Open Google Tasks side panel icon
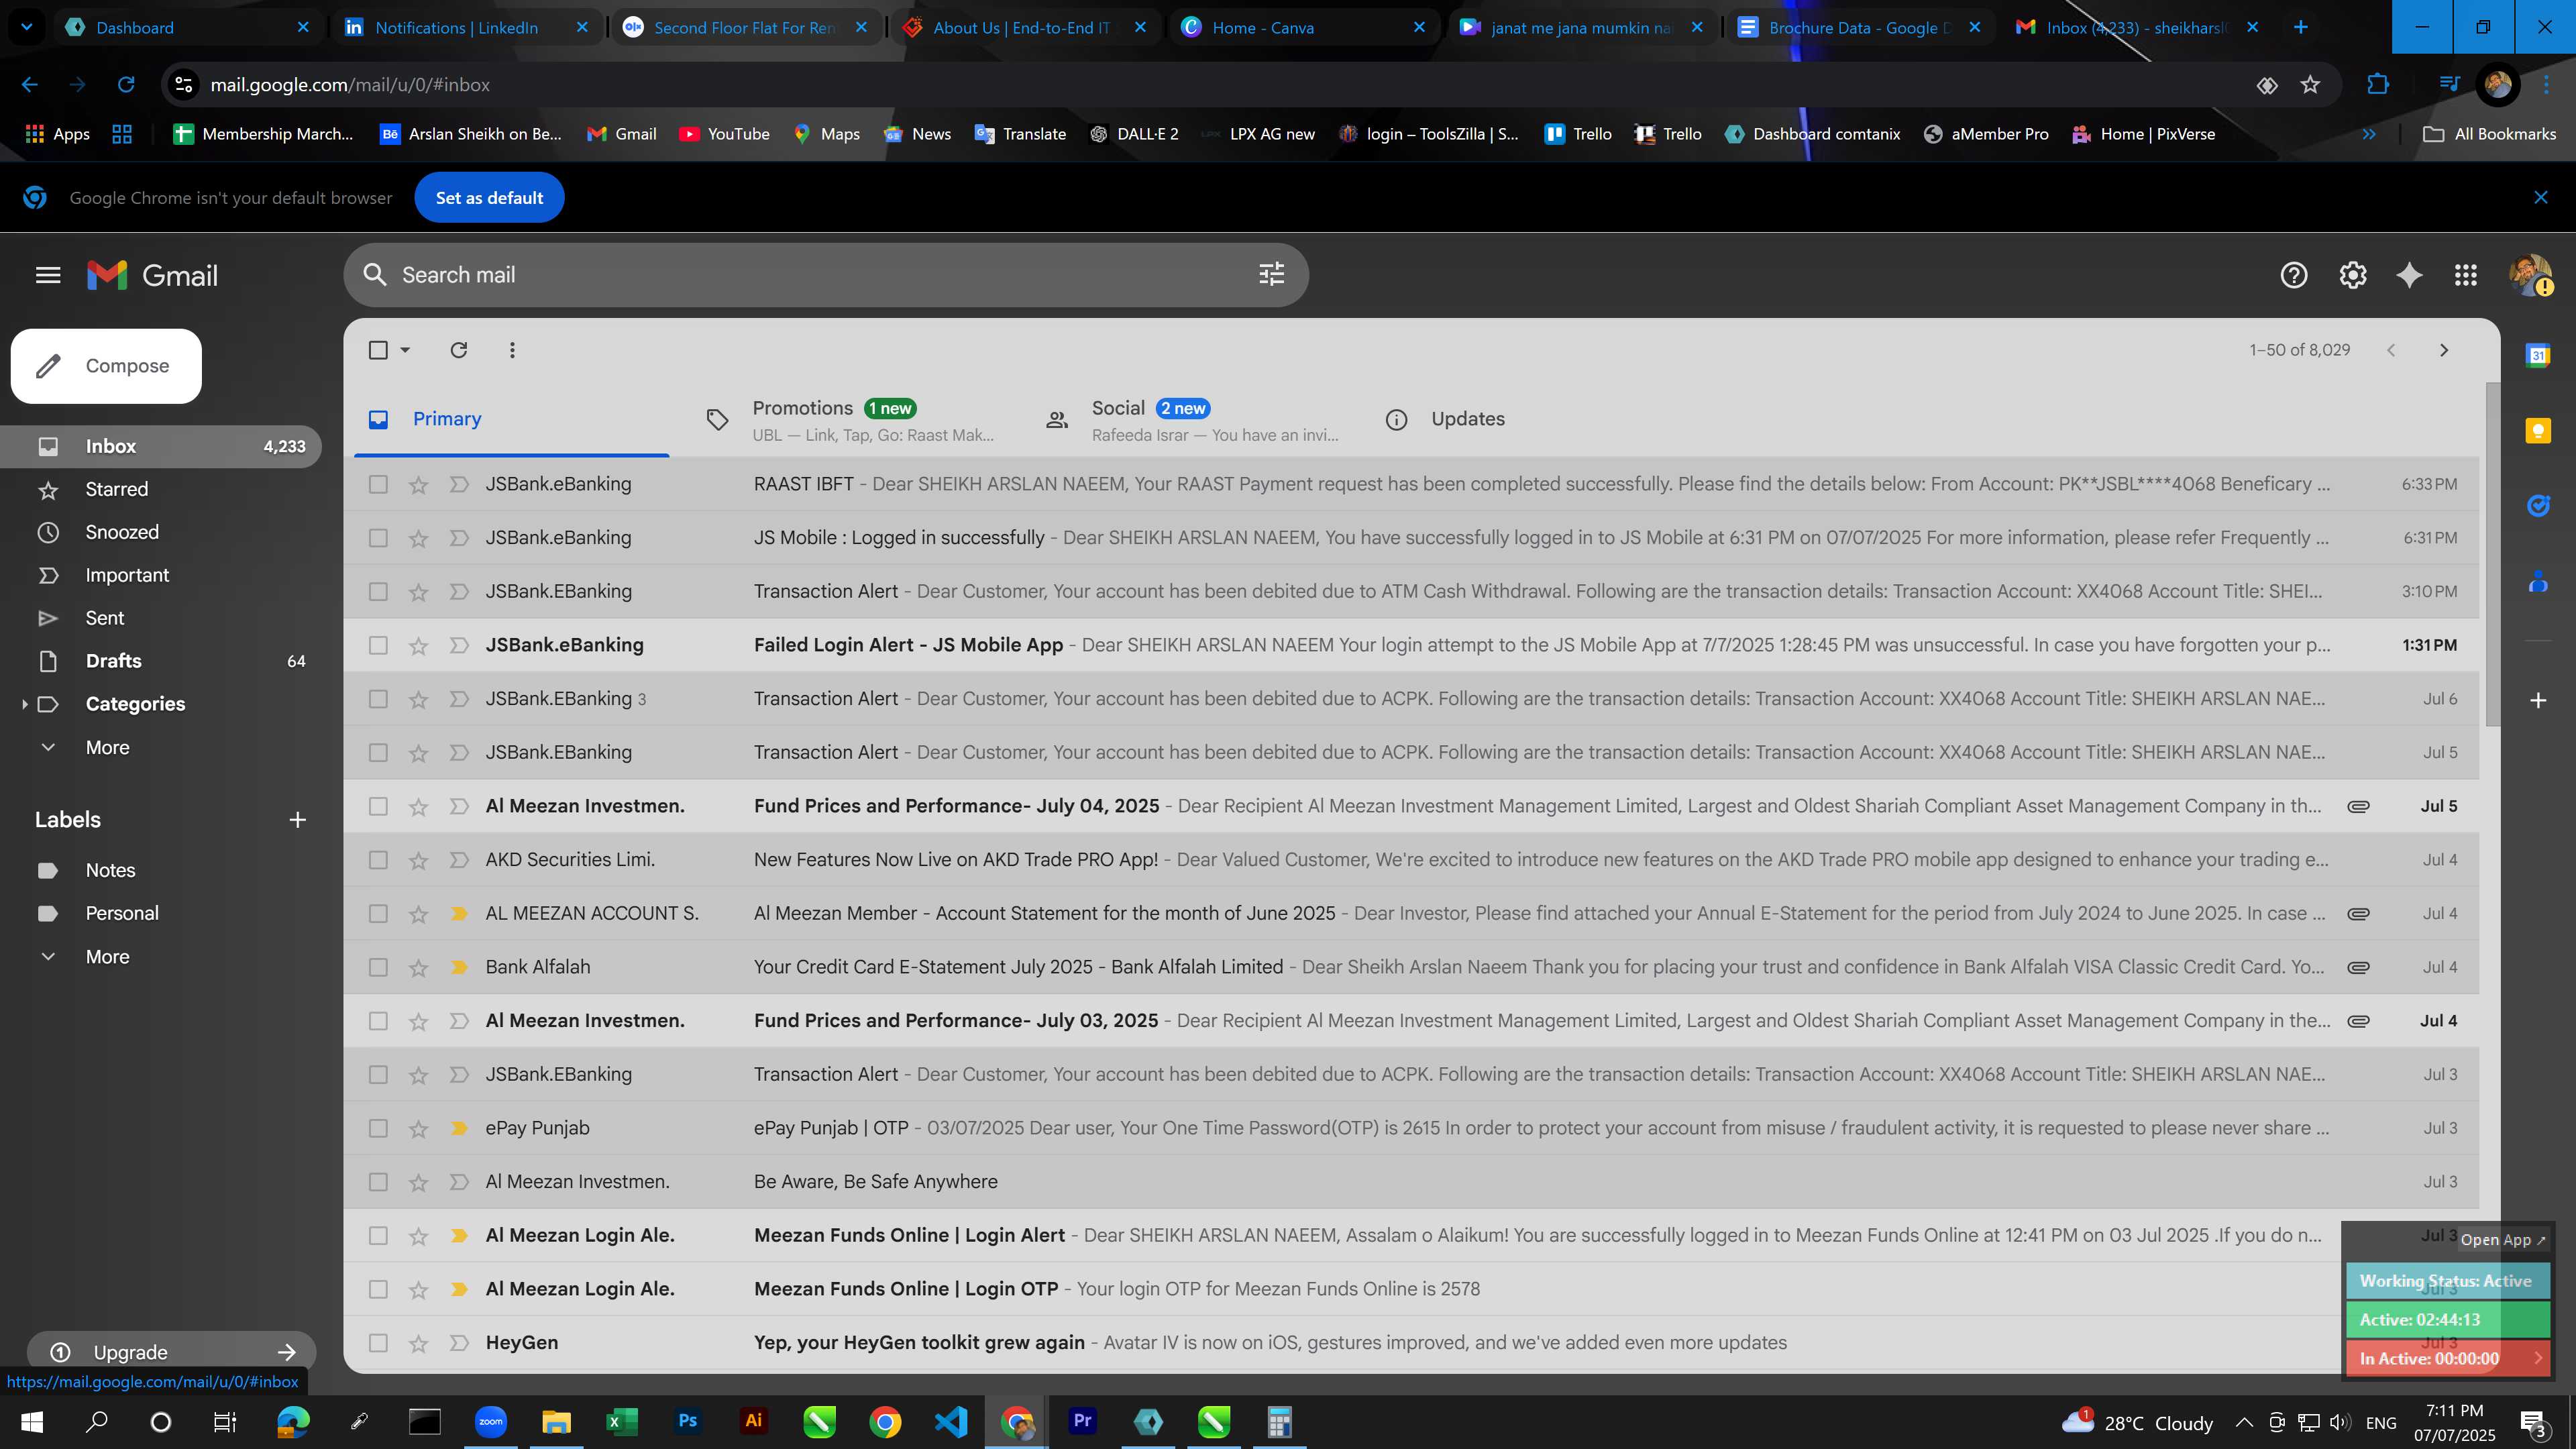The width and height of the screenshot is (2576, 1449). click(x=2538, y=506)
